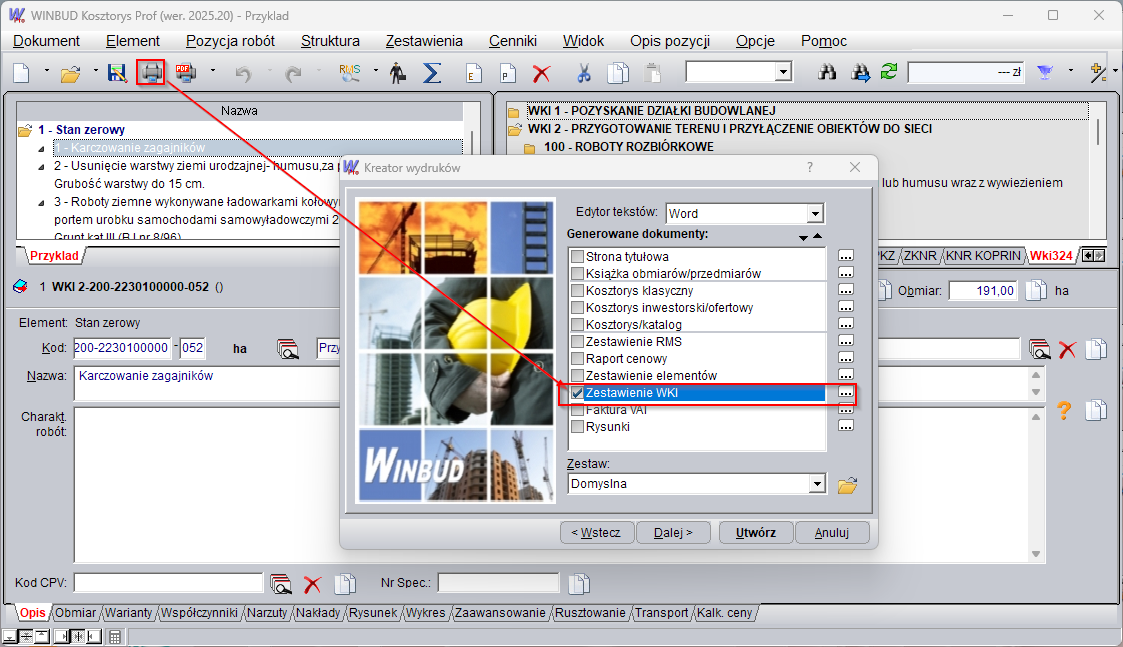Viewport: 1123px width, 647px height.
Task: Go to next step with Dalej
Action: (673, 533)
